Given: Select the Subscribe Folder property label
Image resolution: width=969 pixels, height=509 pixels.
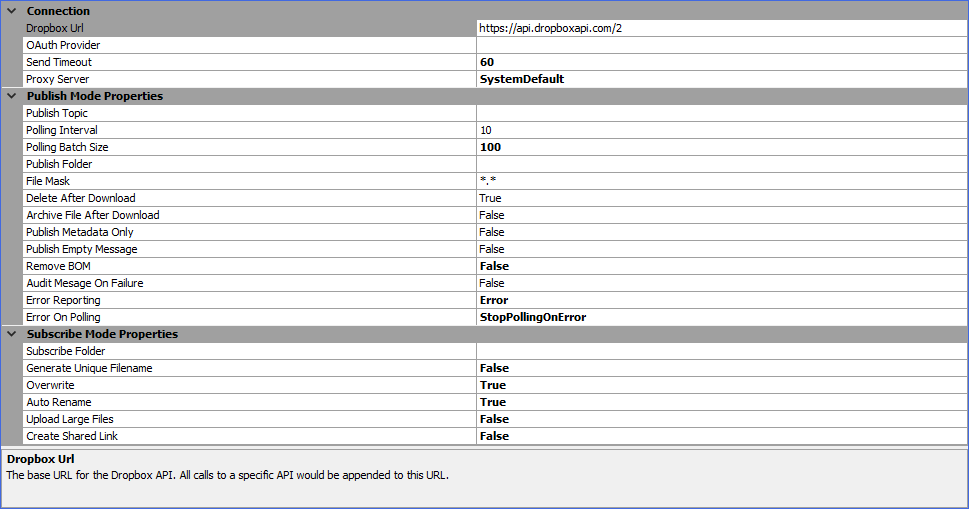Looking at the screenshot, I should click(x=66, y=351).
